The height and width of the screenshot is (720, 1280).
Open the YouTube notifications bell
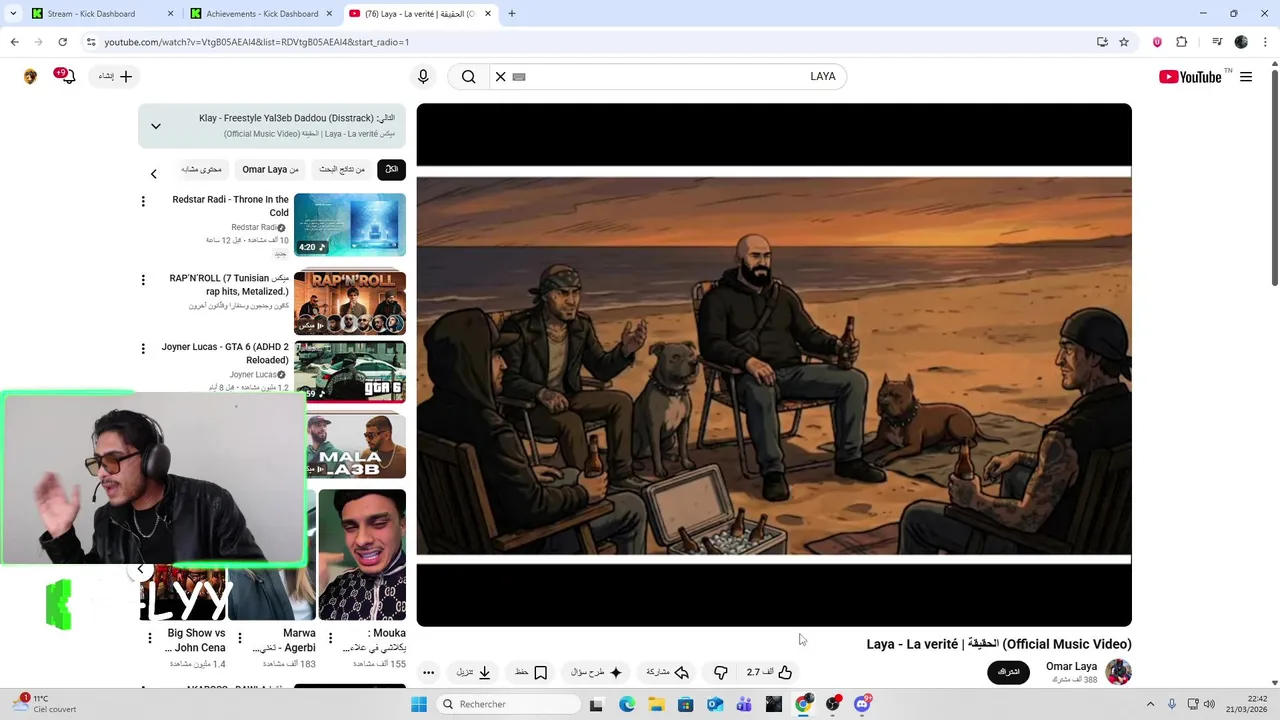[67, 76]
